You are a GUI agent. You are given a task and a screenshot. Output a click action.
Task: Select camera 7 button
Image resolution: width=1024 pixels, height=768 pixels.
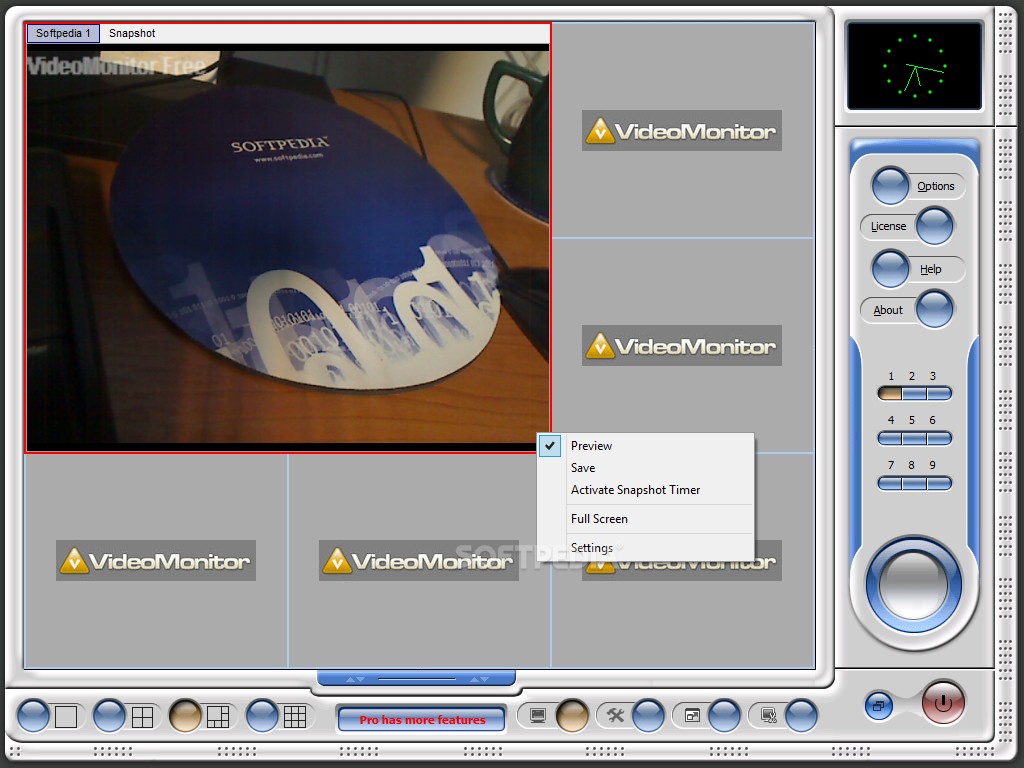(890, 483)
